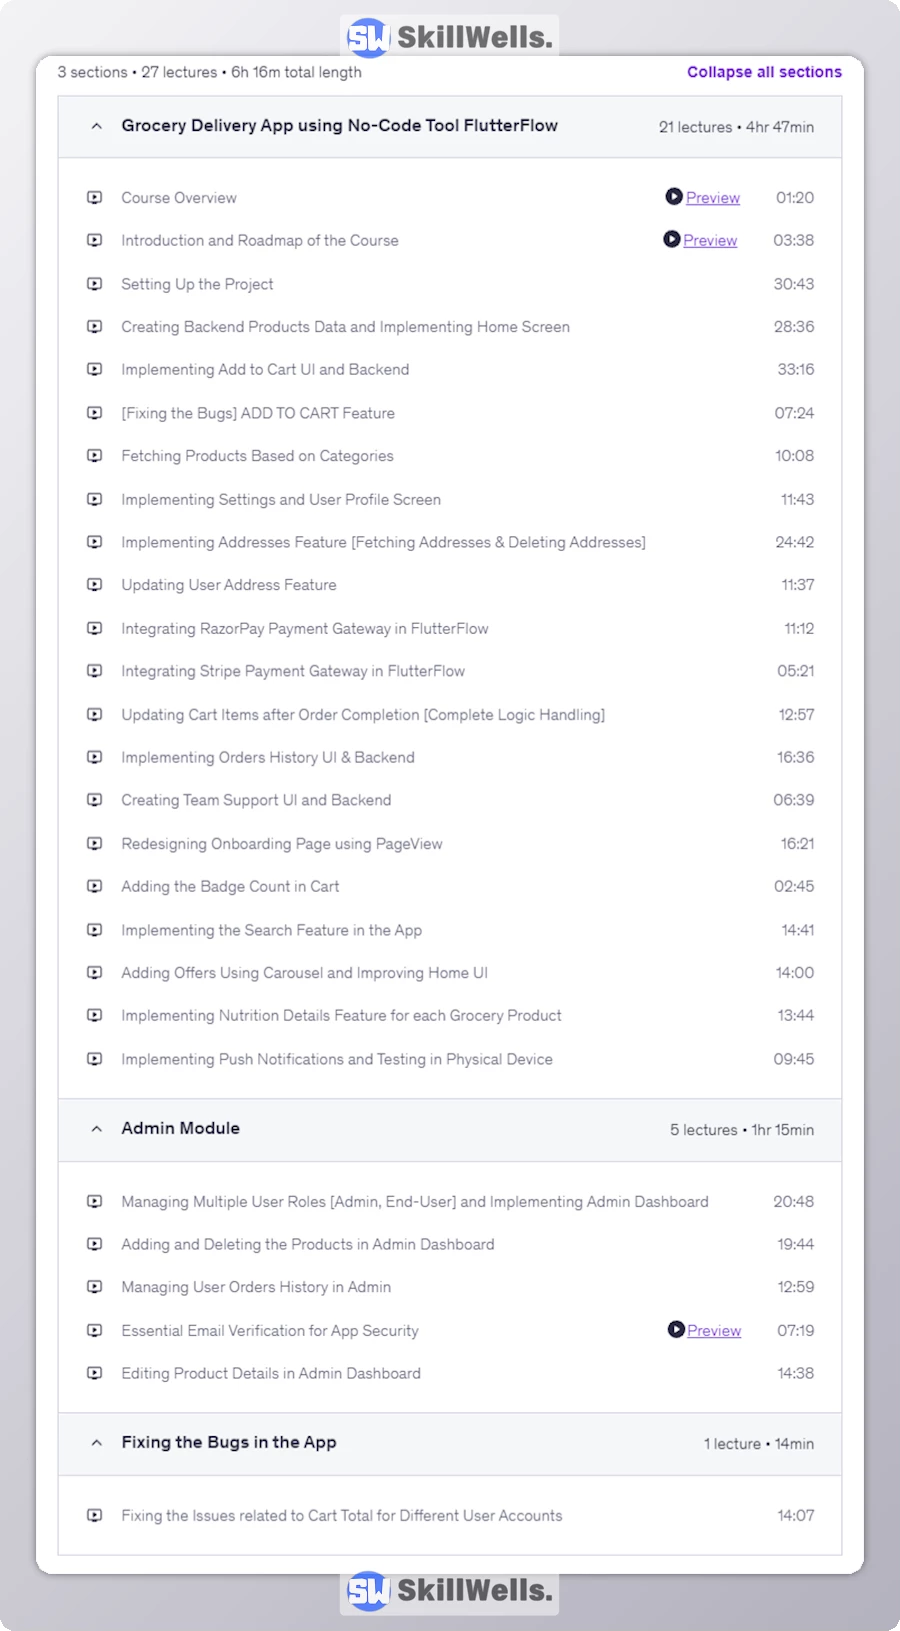Click video icon for Adding the Badge Count
The height and width of the screenshot is (1631, 900).
[x=95, y=887]
